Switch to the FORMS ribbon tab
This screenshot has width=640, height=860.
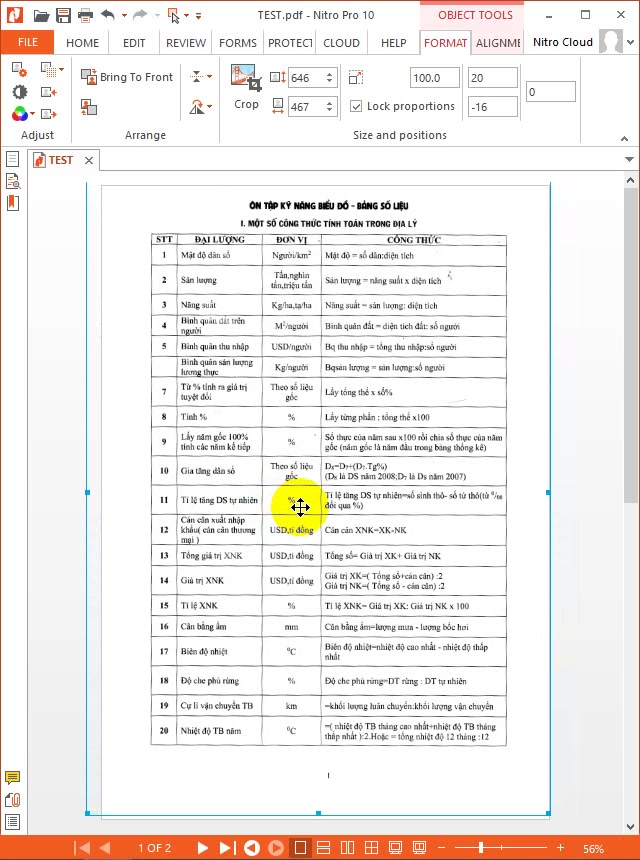pyautogui.click(x=237, y=43)
